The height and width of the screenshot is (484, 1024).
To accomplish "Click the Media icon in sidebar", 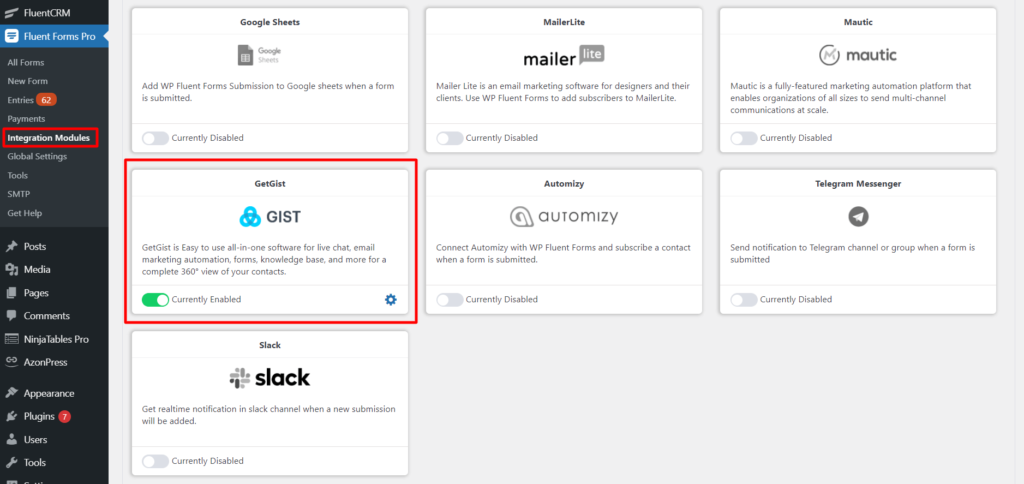I will [11, 269].
